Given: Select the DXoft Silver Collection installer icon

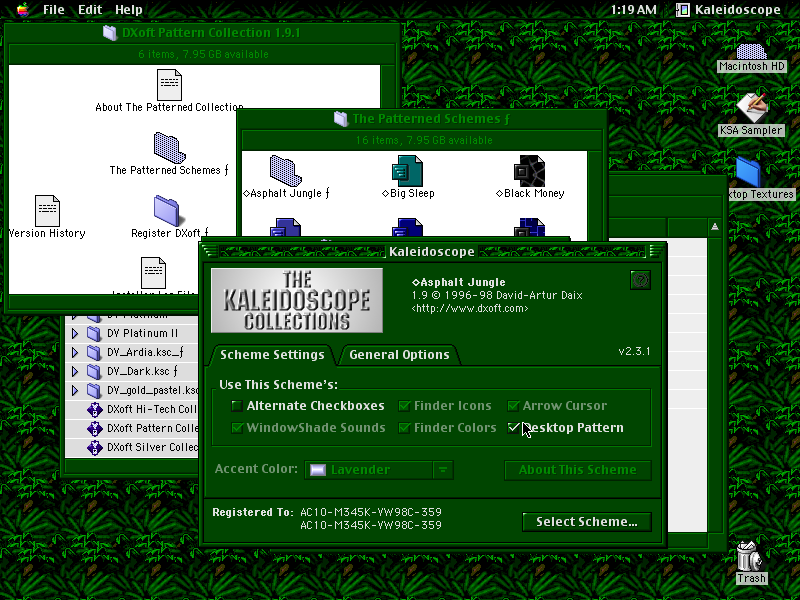Looking at the screenshot, I should (94, 448).
